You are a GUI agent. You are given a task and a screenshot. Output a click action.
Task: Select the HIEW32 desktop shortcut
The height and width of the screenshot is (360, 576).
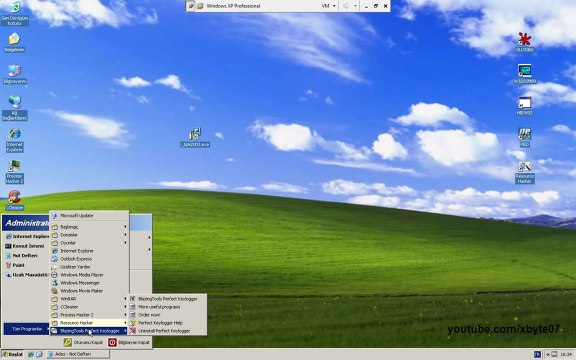(x=525, y=106)
